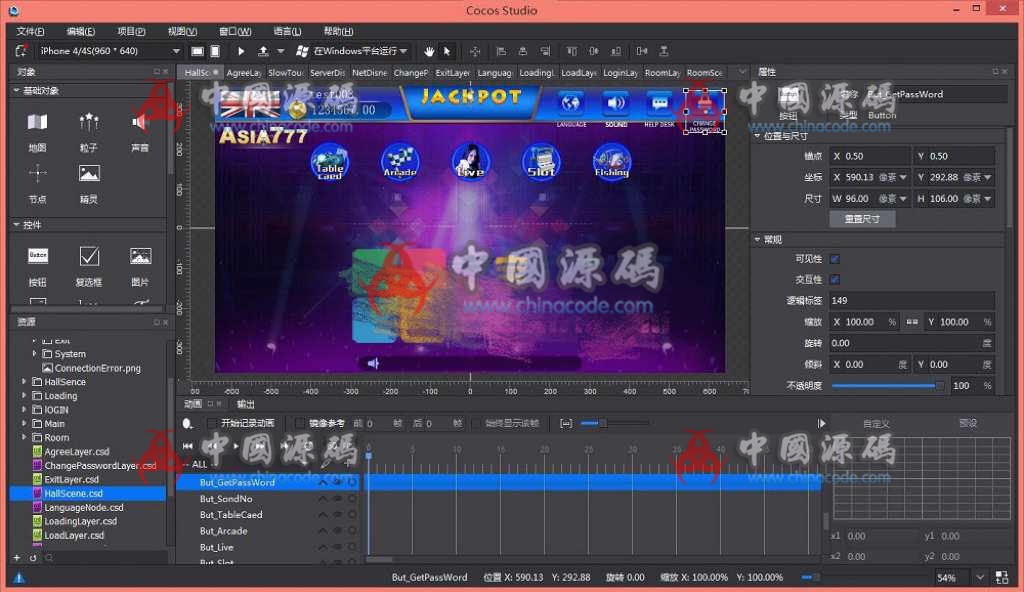Toggle the 可见性 (visibility) checkbox
The image size is (1024, 592).
tap(835, 259)
